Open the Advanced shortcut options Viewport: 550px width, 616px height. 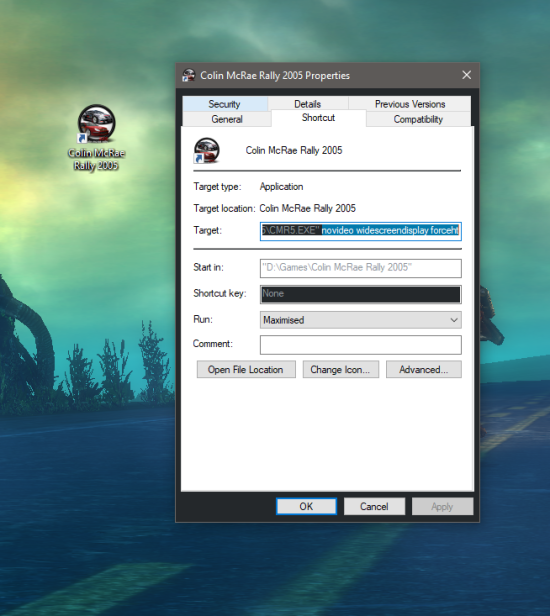click(x=424, y=370)
